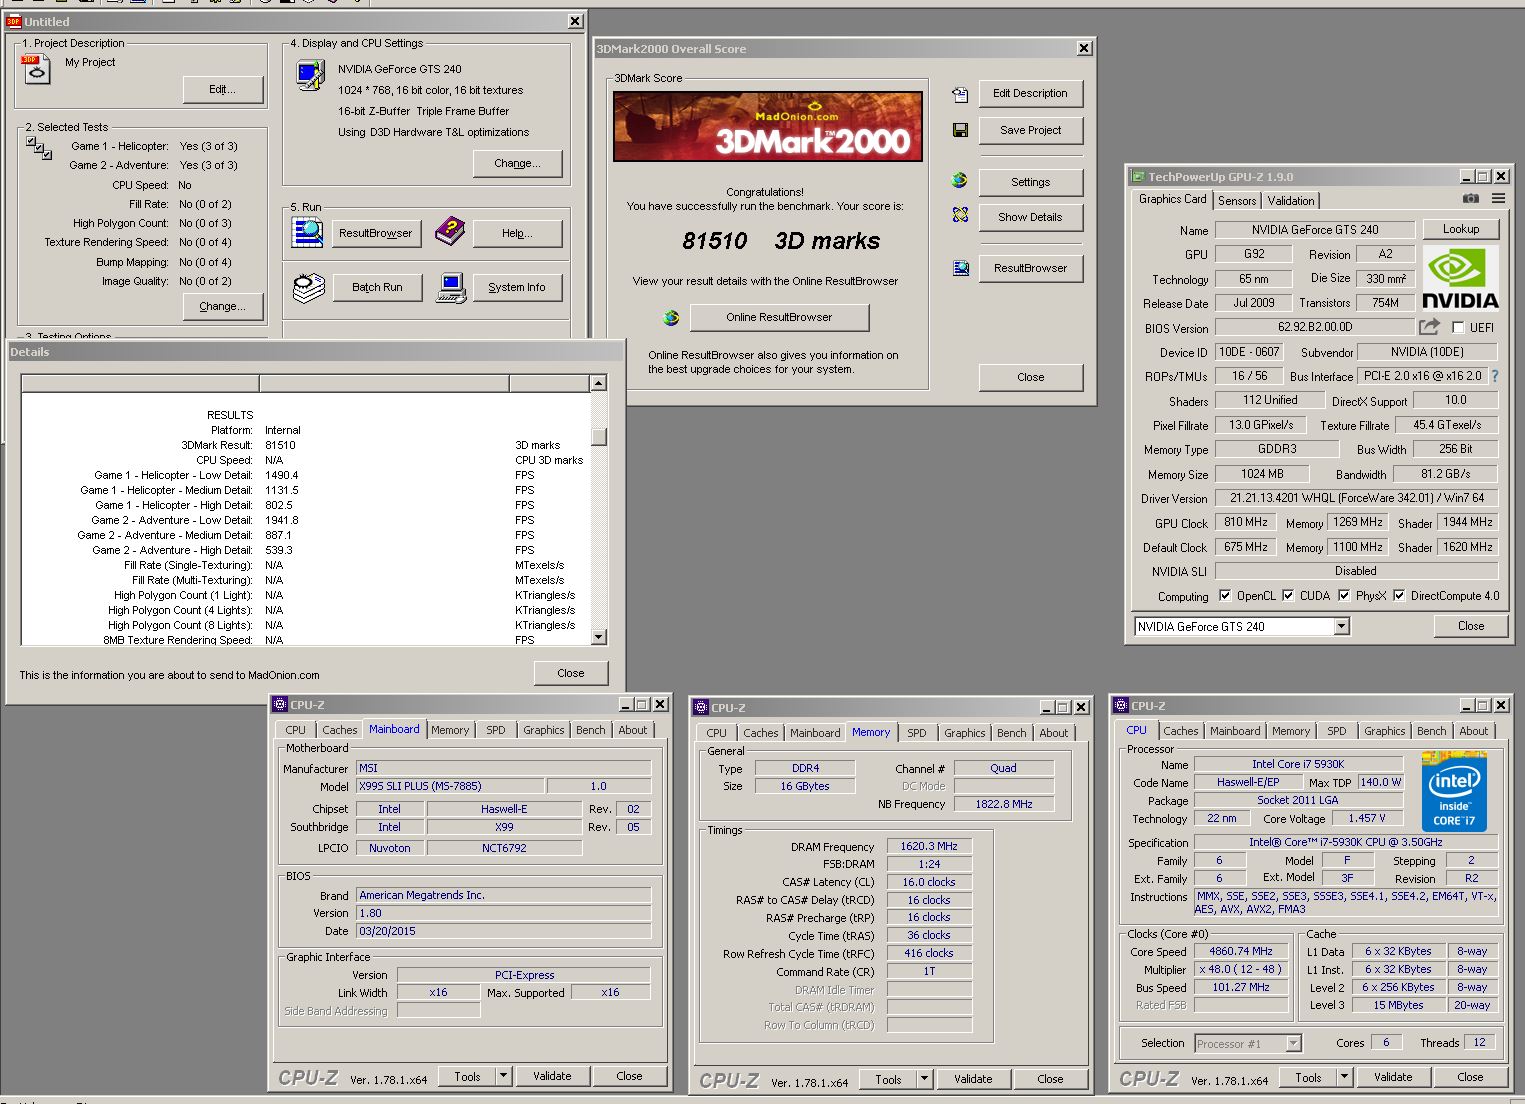
Task: Open the Bench tab in CPU CPU-Z window
Action: coord(1431,731)
